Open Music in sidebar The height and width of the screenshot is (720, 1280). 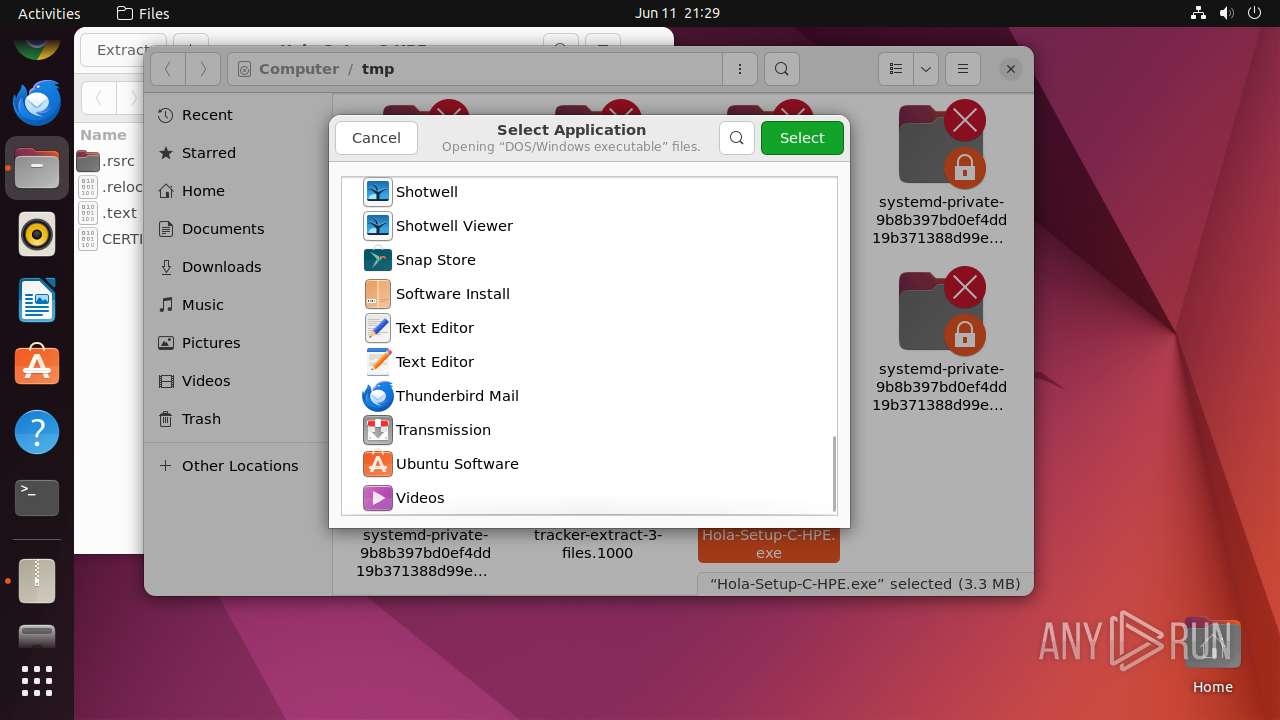[x=238, y=305]
